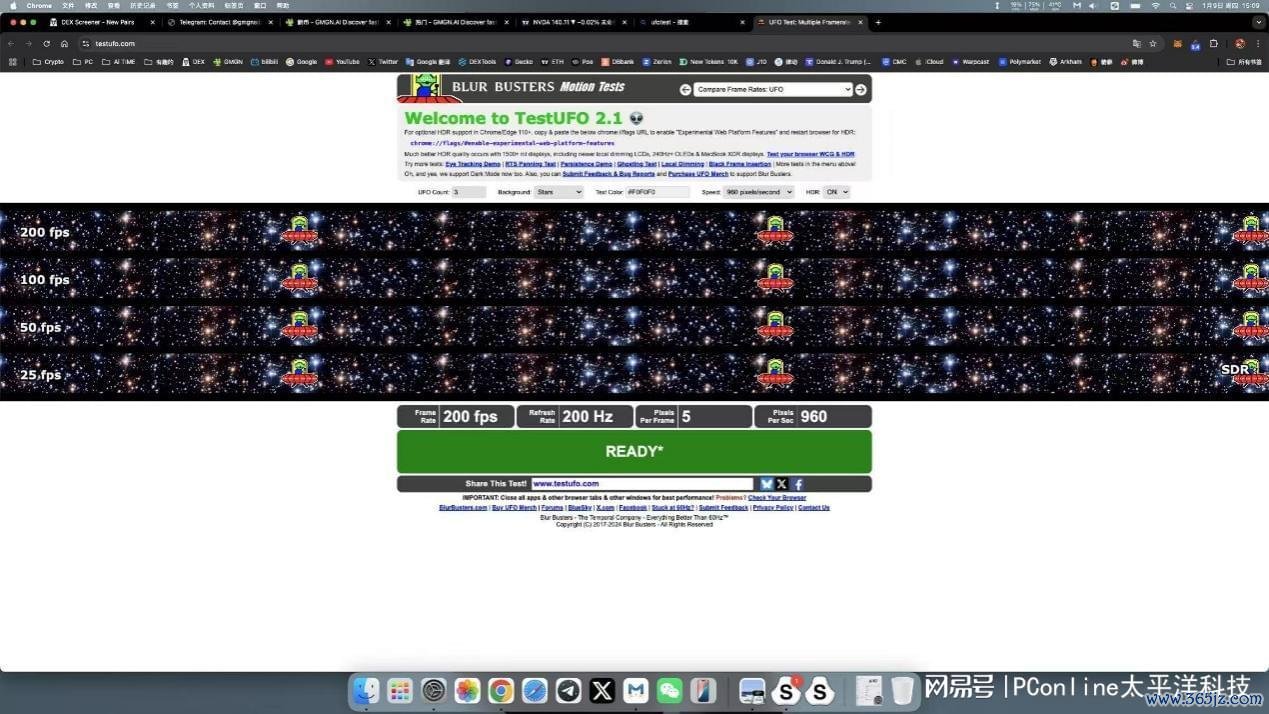Open the DEXTools bookmark

477,62
